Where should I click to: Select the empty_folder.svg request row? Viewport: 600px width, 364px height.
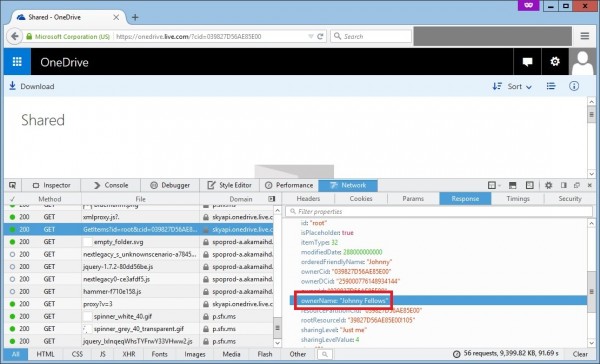[x=139, y=242]
